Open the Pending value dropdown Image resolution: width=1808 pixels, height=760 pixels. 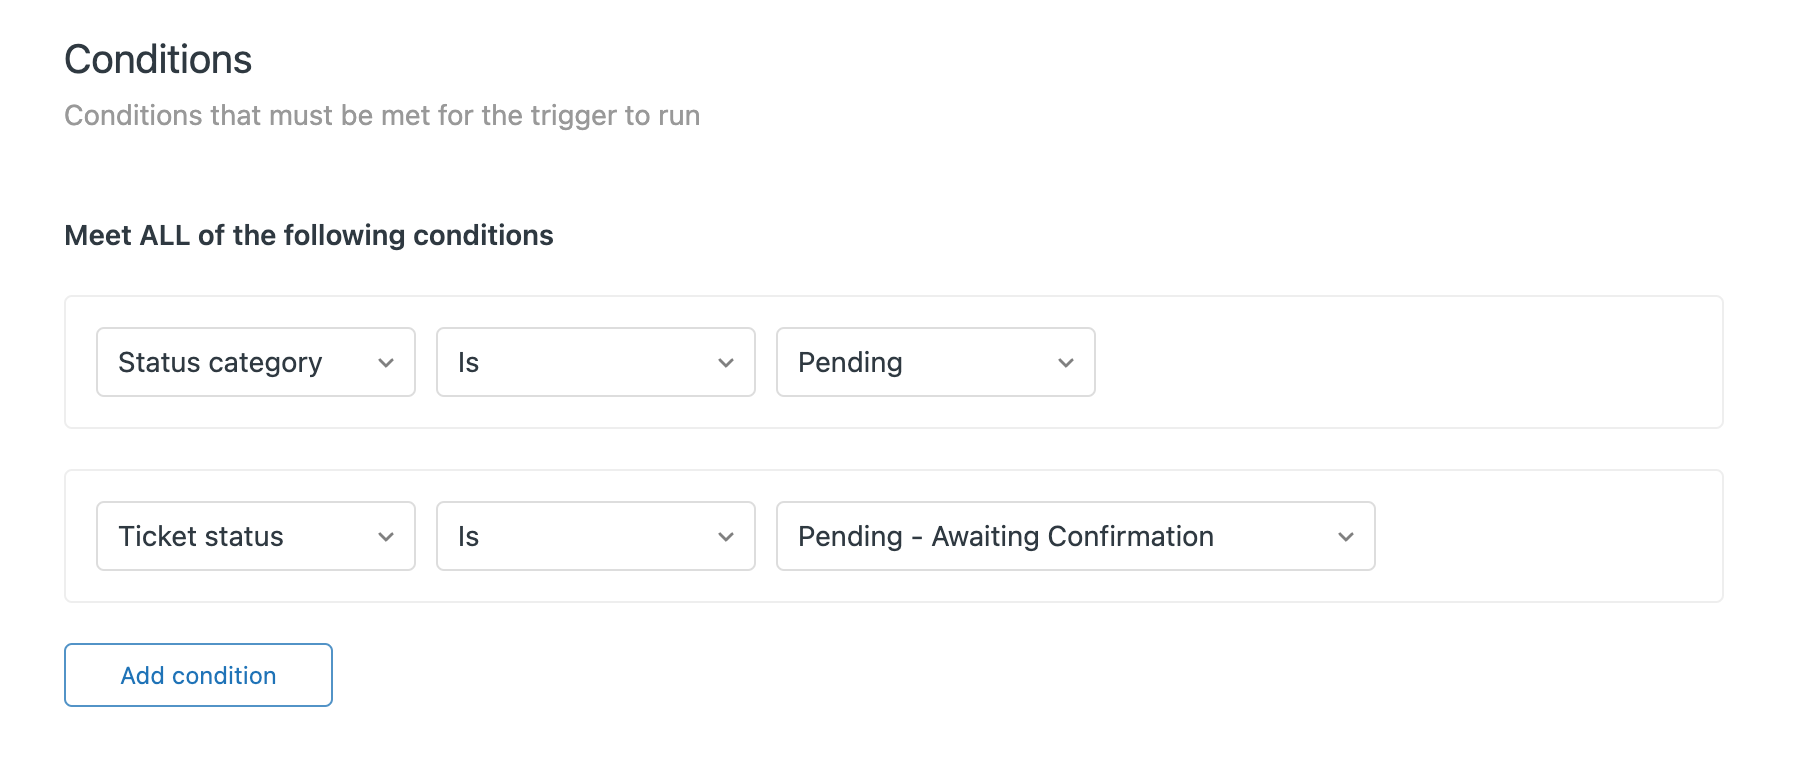(x=935, y=362)
